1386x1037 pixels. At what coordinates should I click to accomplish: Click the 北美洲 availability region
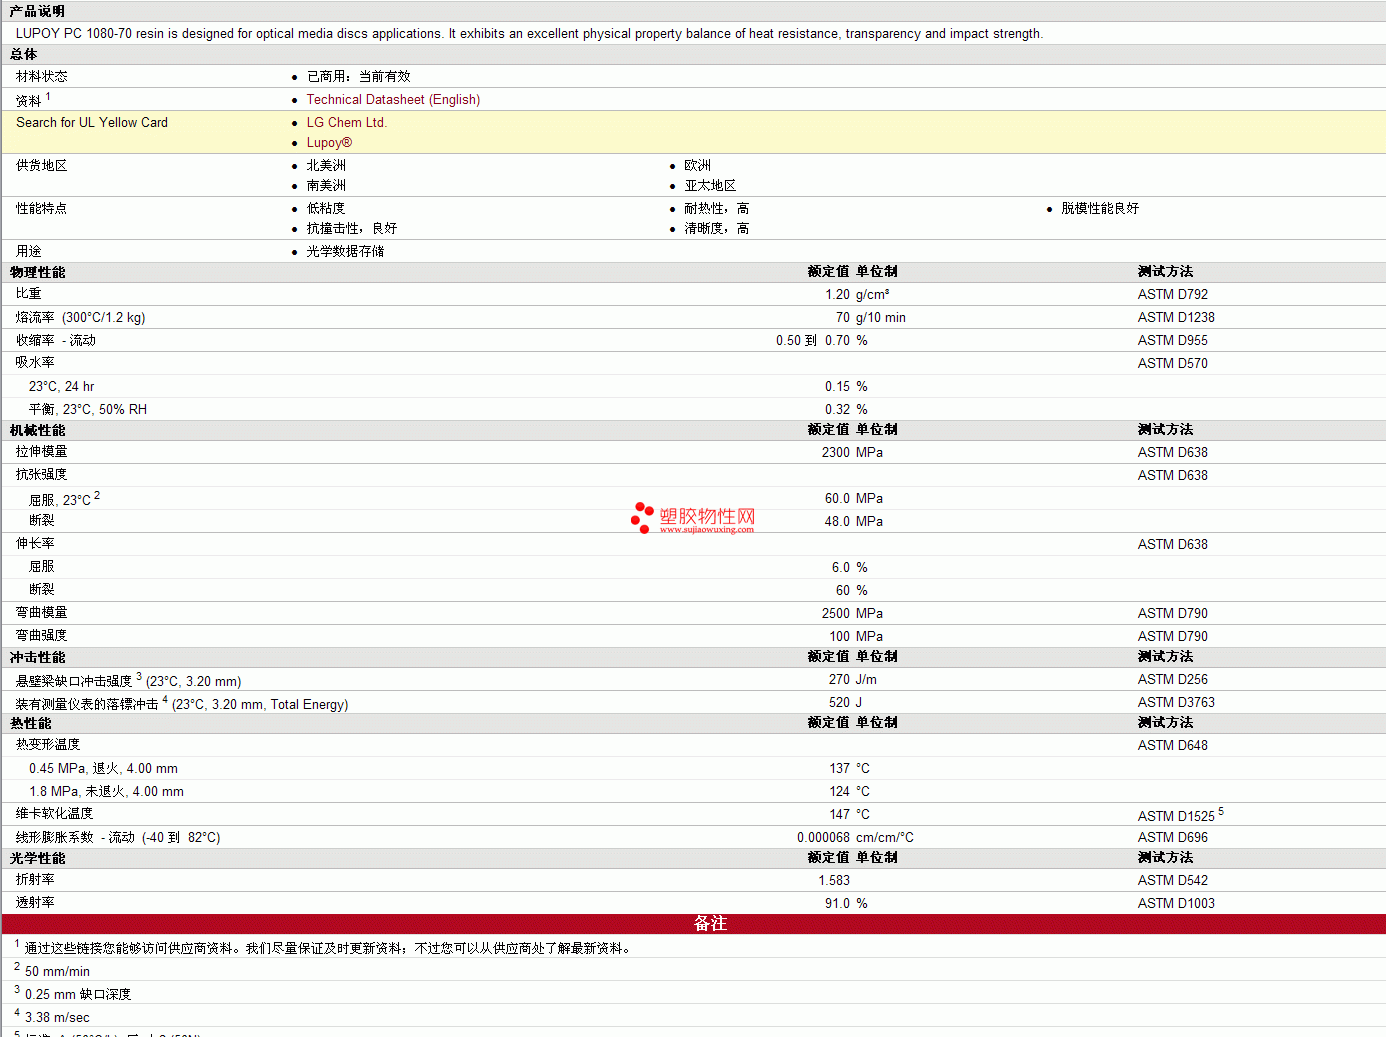point(326,166)
